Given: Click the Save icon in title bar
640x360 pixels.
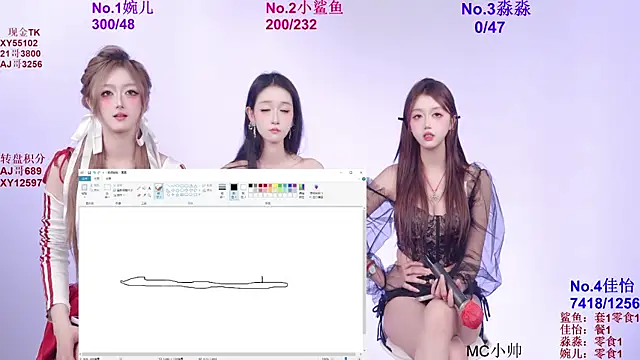Looking at the screenshot, I should click(89, 173).
